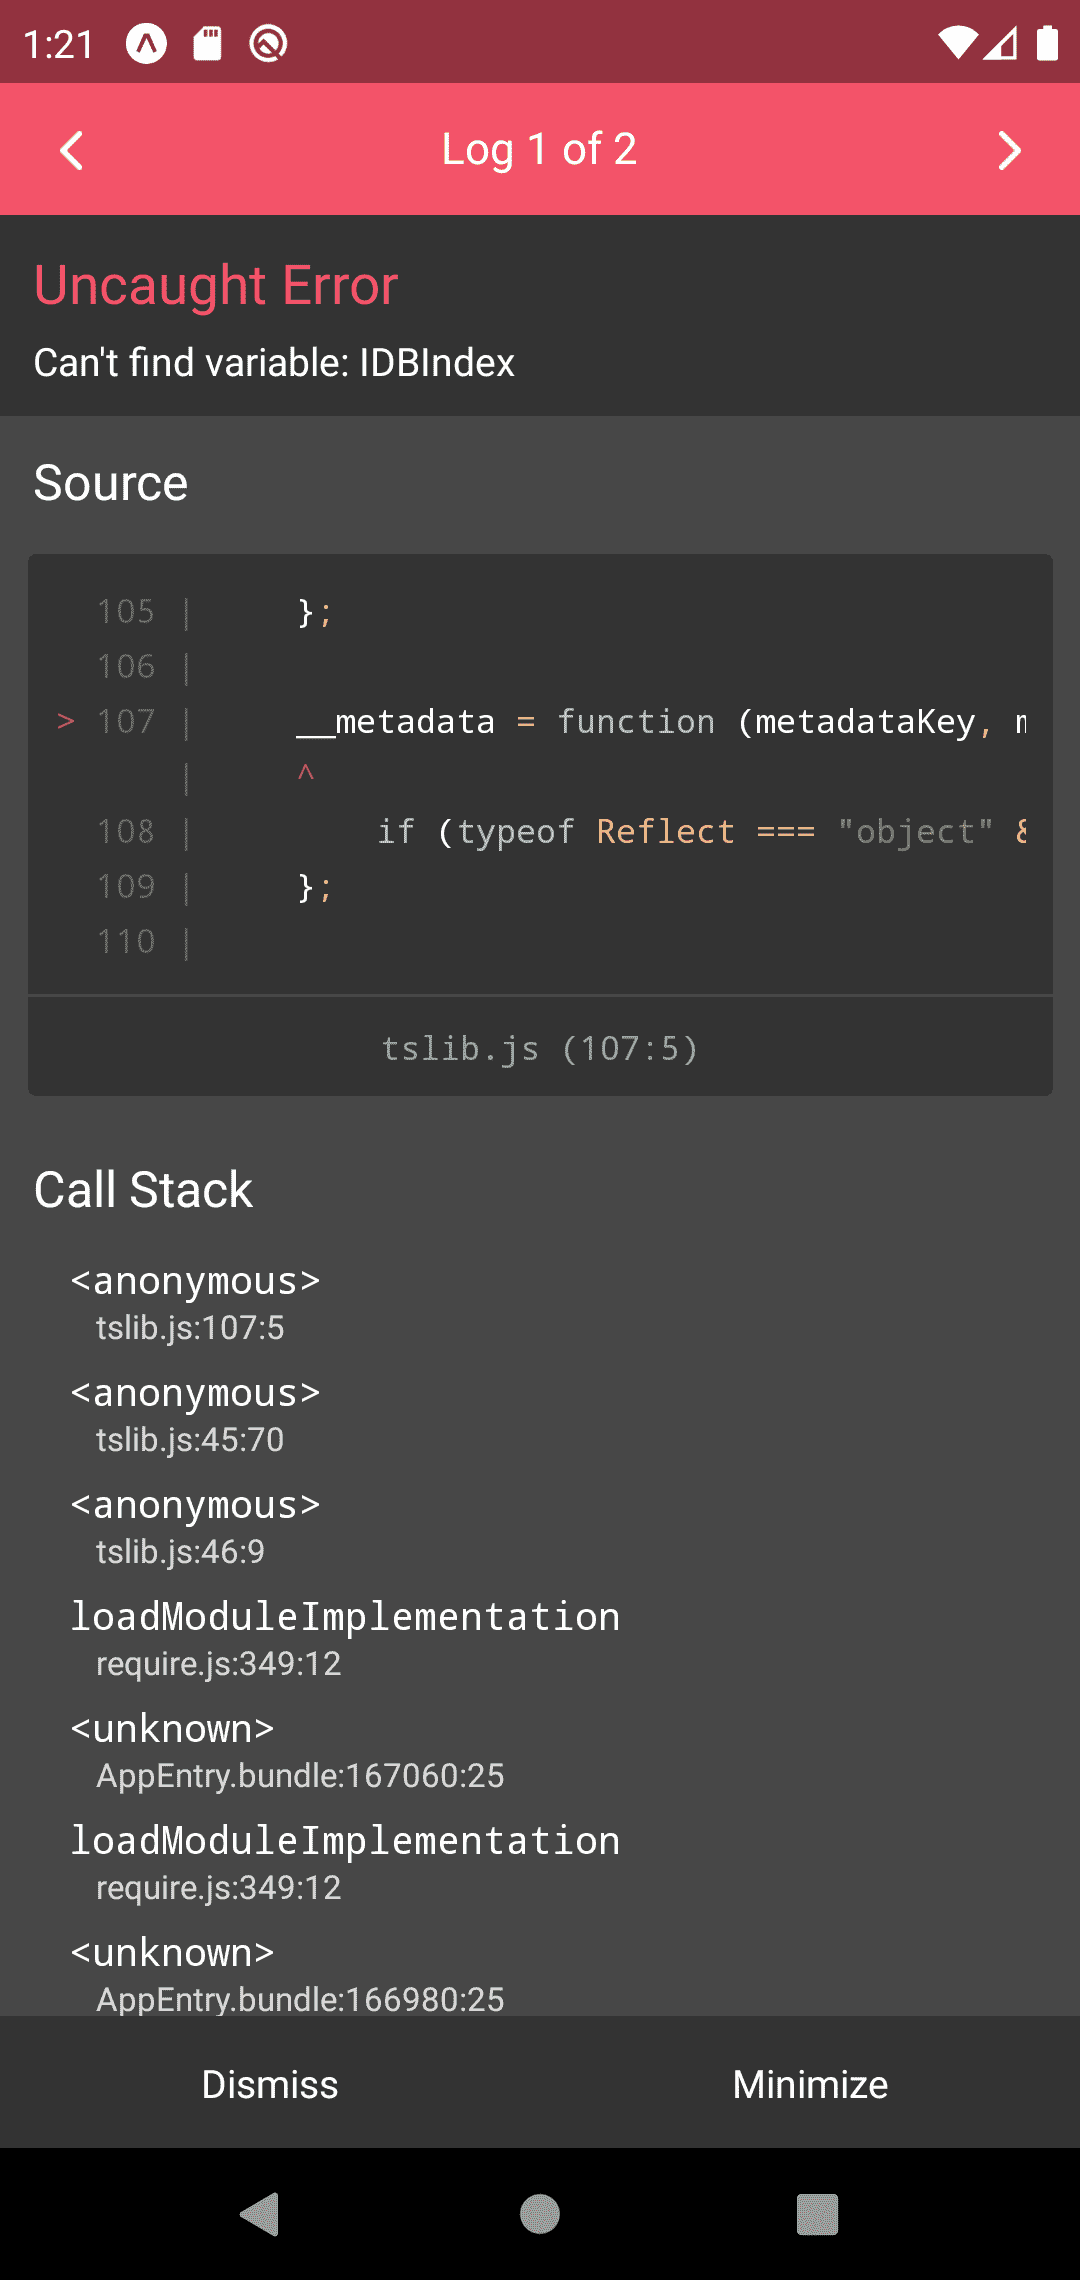
Task: Tap the do-not-disturb style status icon
Action: (x=268, y=43)
